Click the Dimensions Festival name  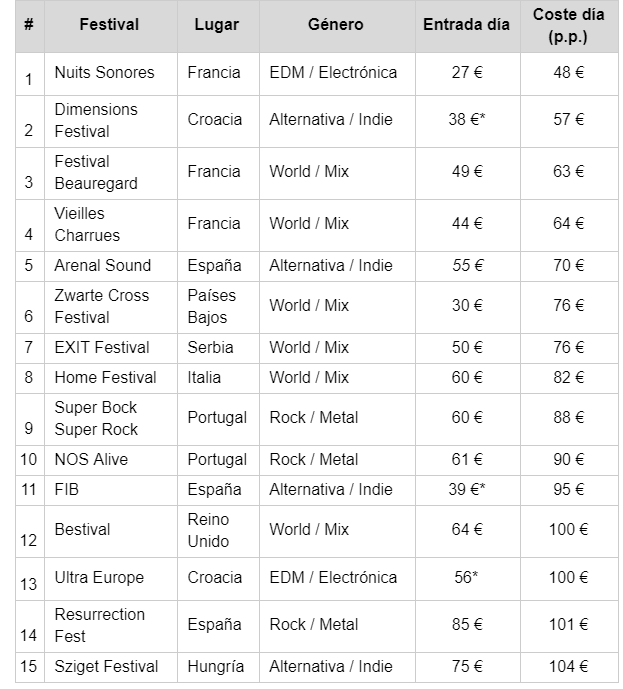coord(96,120)
